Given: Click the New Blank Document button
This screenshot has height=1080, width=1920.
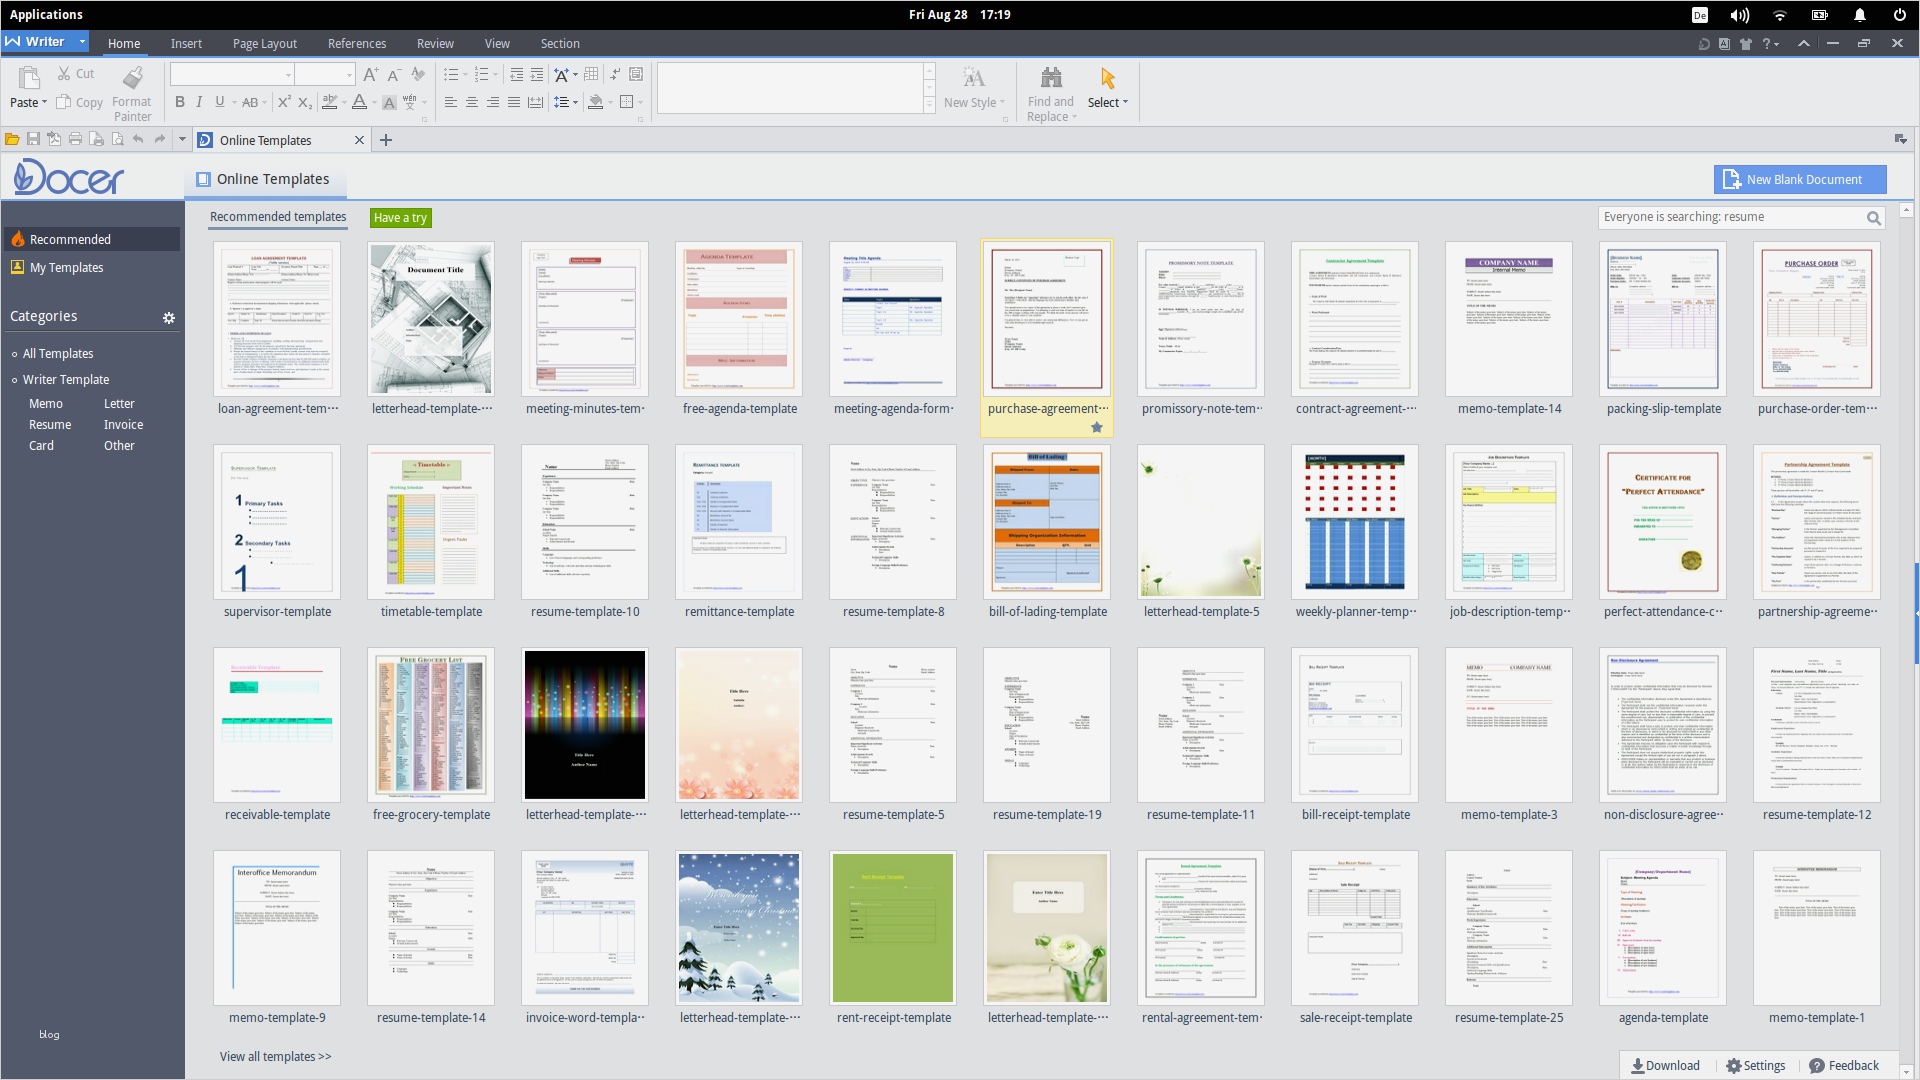Looking at the screenshot, I should point(1799,180).
